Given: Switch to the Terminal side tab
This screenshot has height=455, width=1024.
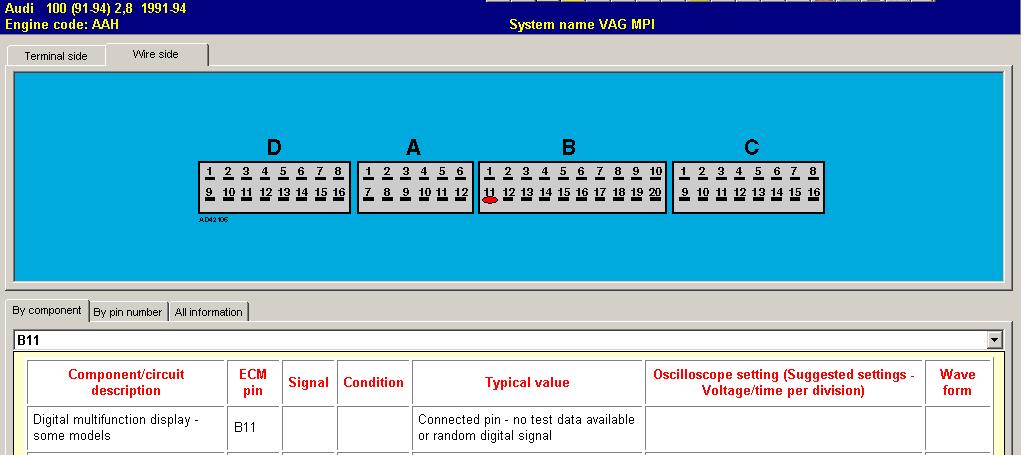Looking at the screenshot, I should [56, 56].
